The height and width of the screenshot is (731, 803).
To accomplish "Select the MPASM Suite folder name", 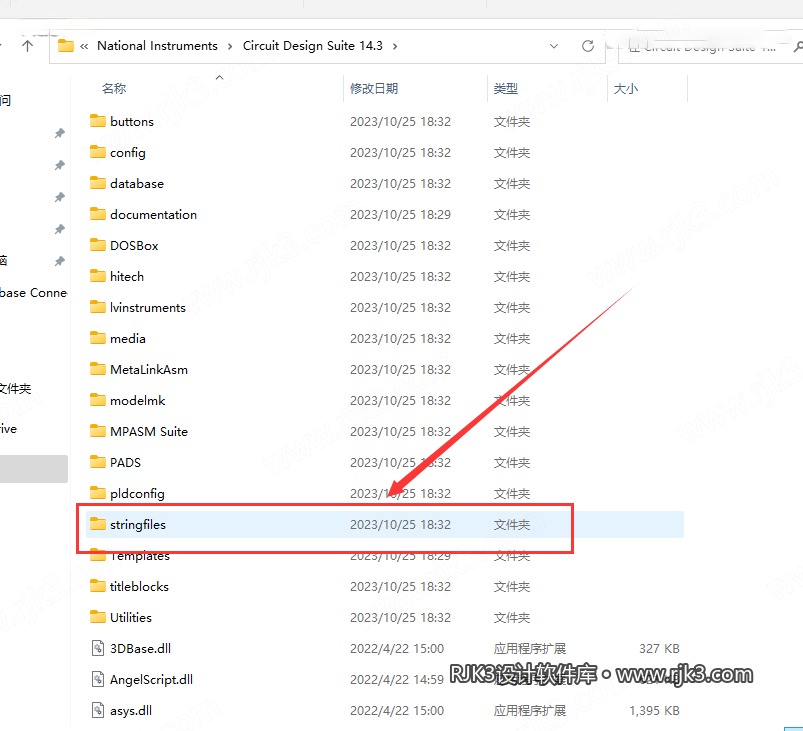I will click(x=149, y=431).
